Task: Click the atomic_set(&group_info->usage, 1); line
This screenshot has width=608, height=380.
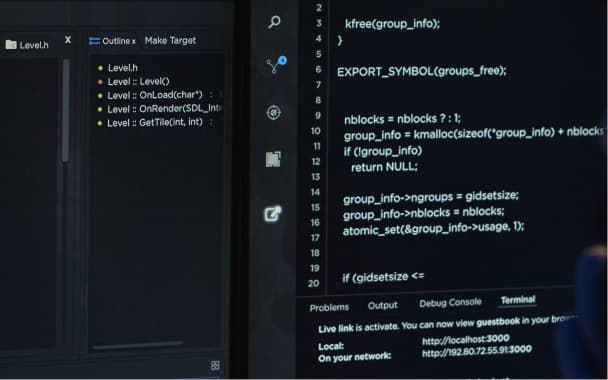Action: [434, 228]
